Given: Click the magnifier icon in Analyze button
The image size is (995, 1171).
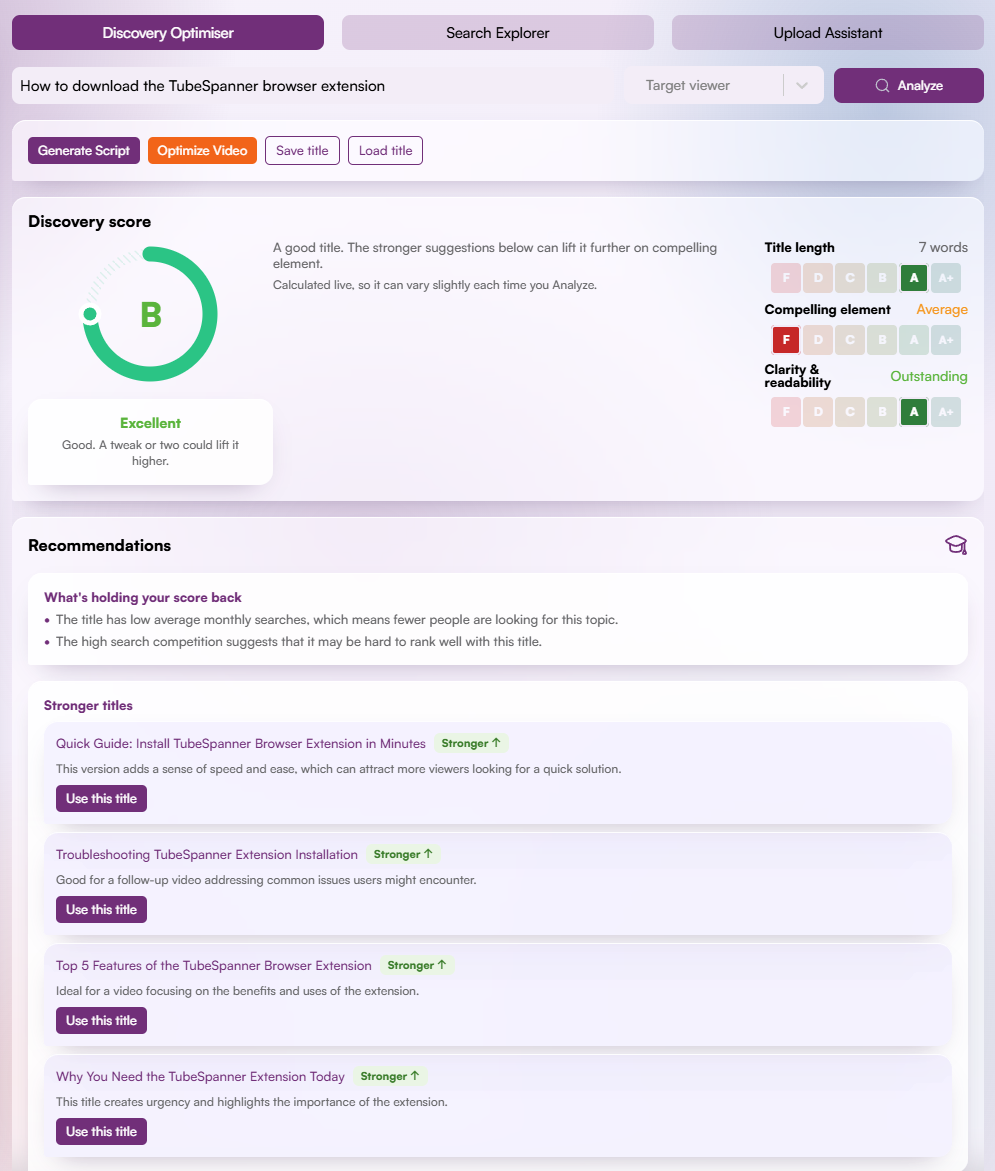Looking at the screenshot, I should click(x=882, y=85).
